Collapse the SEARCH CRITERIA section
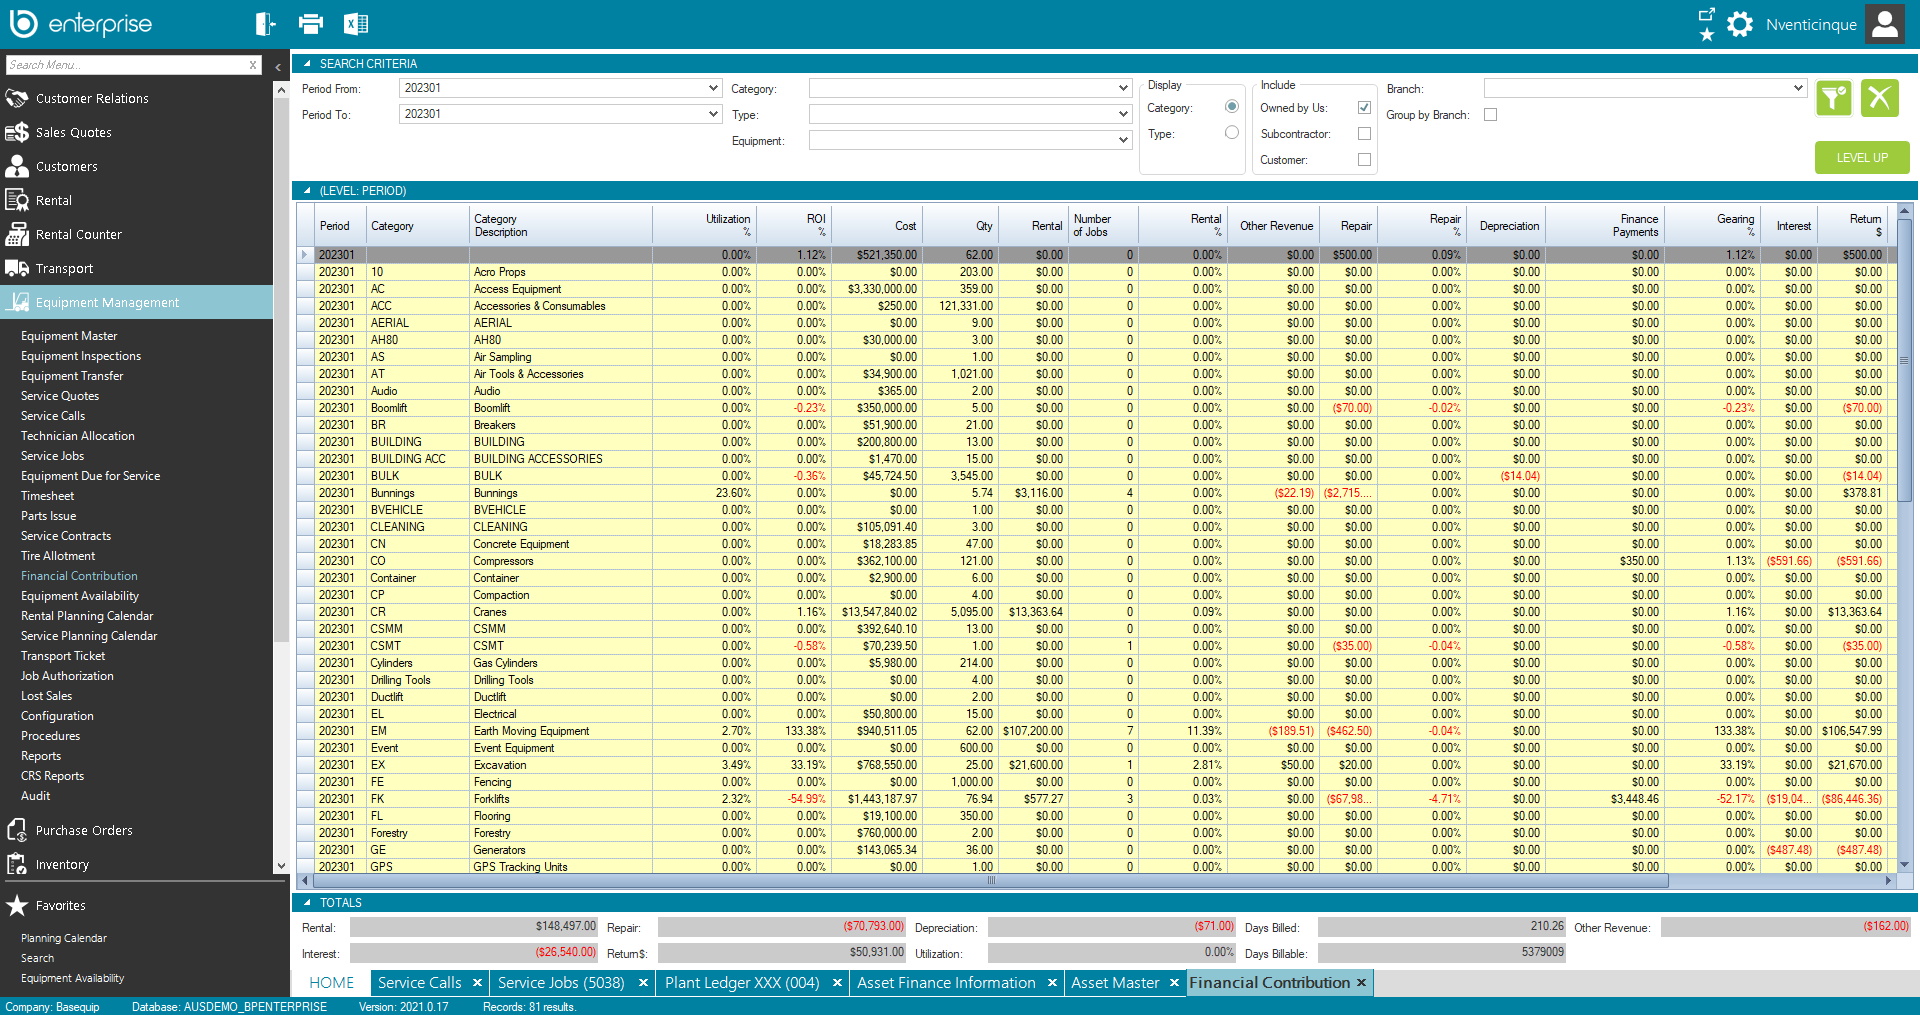The width and height of the screenshot is (1920, 1015). [307, 63]
